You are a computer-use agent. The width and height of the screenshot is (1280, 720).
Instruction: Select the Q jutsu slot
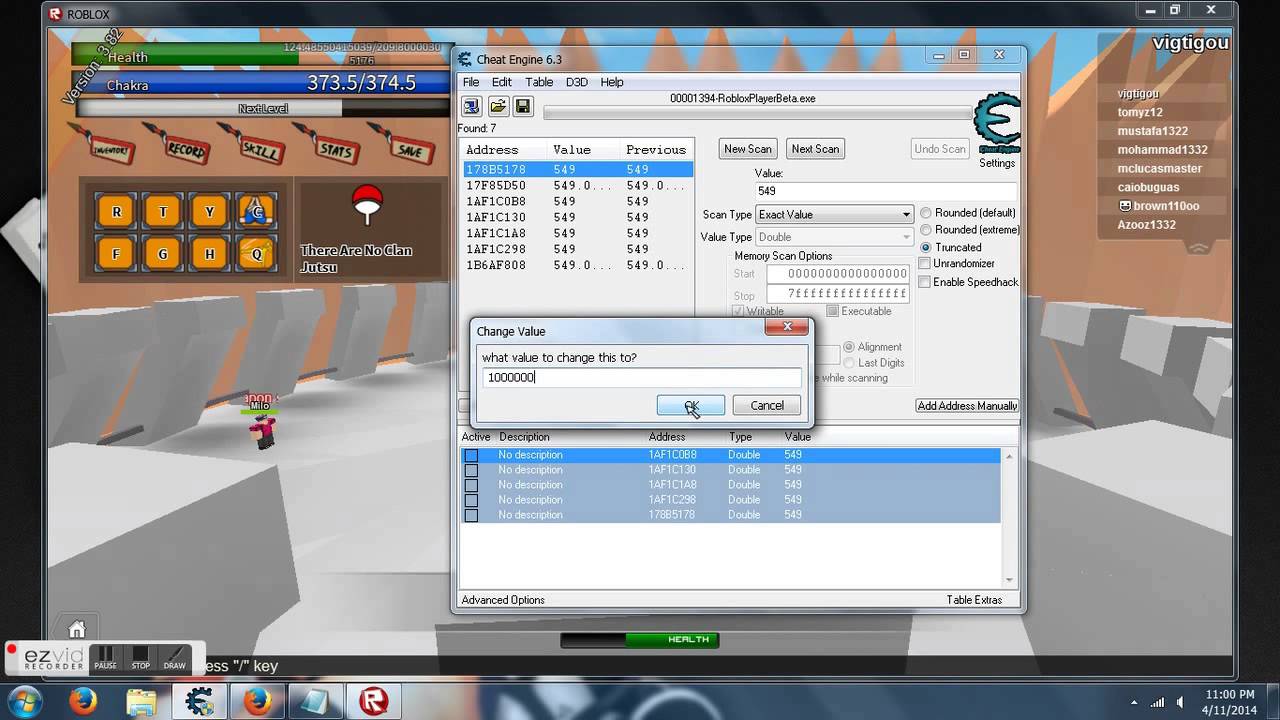click(x=257, y=254)
